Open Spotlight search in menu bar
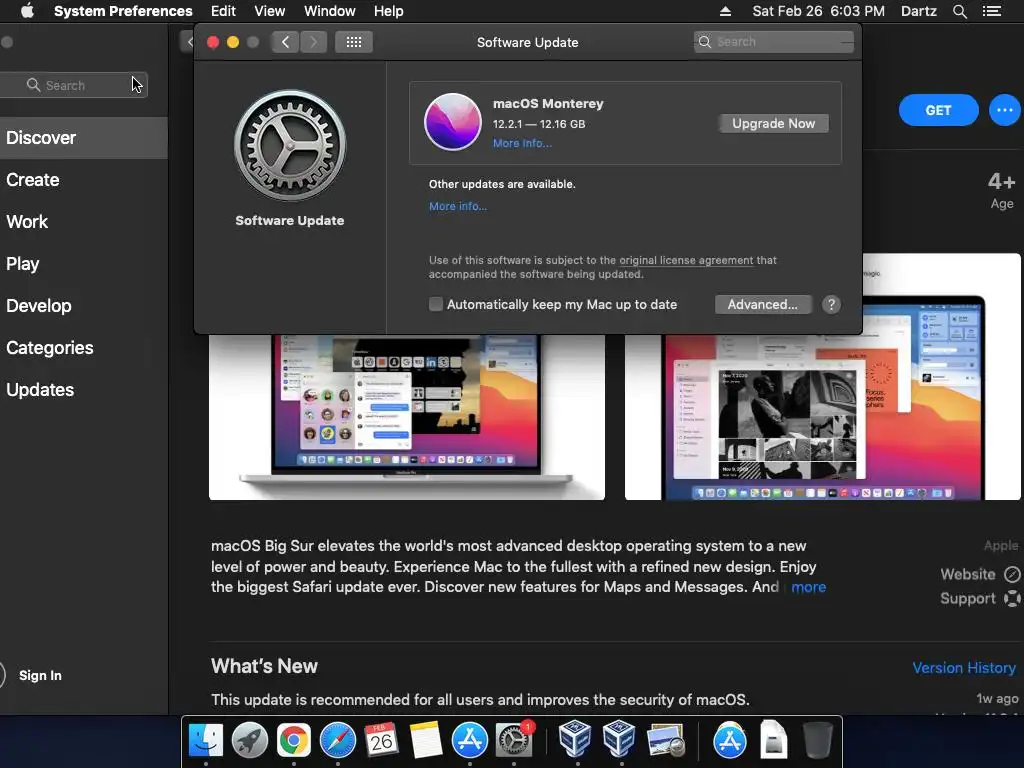The width and height of the screenshot is (1024, 768). (959, 11)
